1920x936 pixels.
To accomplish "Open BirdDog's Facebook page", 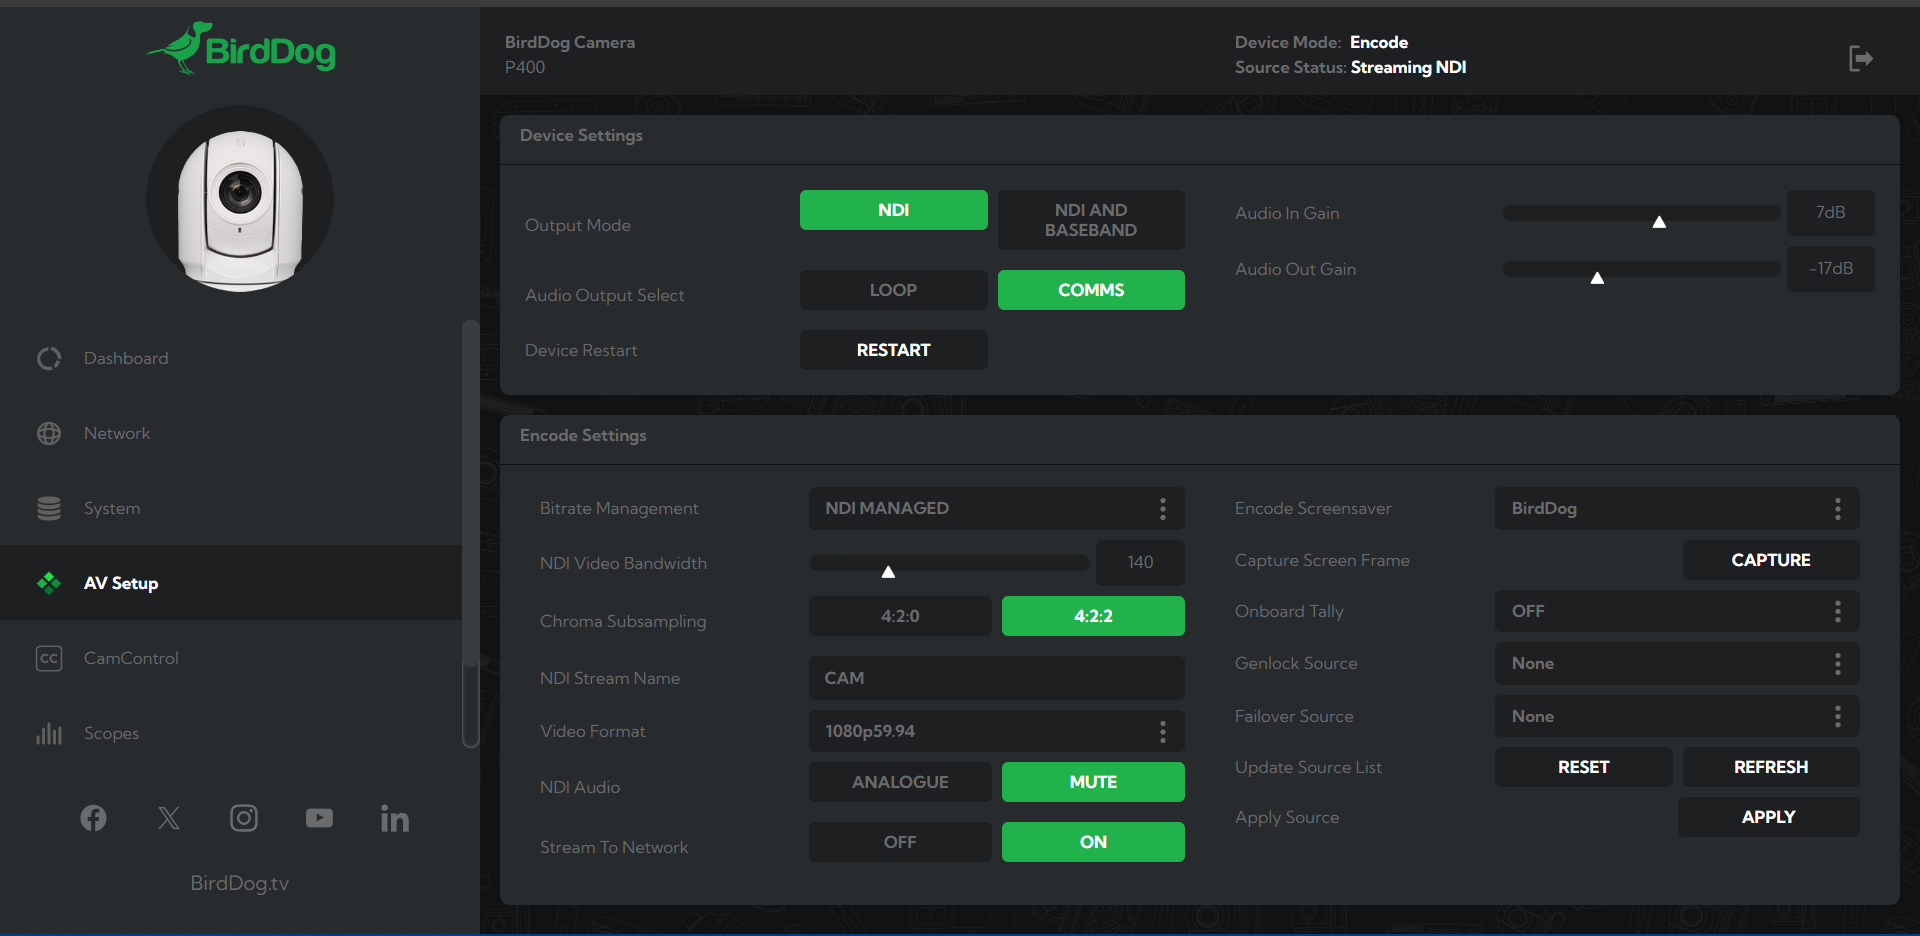I will 93,818.
